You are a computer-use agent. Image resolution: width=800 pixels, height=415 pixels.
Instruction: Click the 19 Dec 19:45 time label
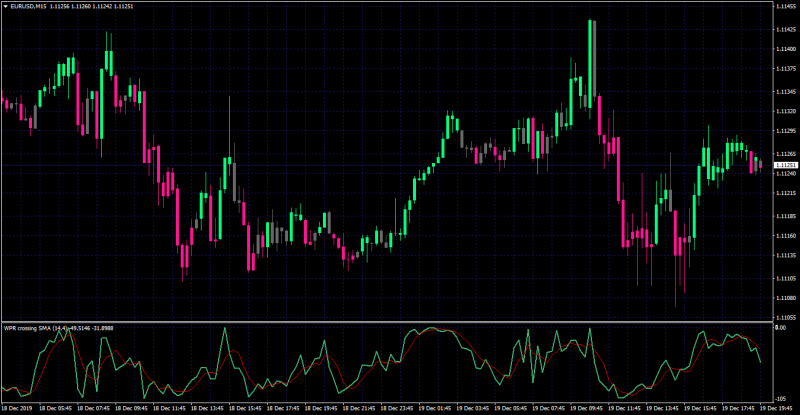pyautogui.click(x=778, y=408)
